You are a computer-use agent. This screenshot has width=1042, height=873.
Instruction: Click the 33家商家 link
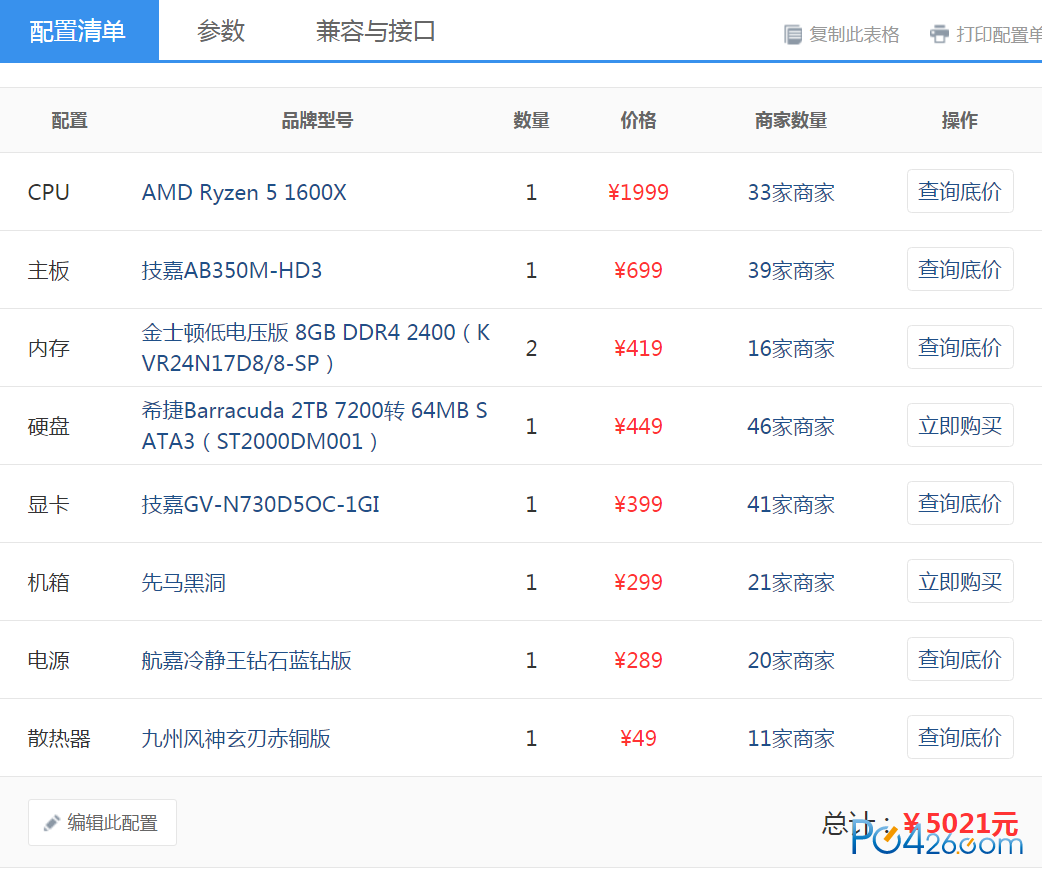click(791, 193)
